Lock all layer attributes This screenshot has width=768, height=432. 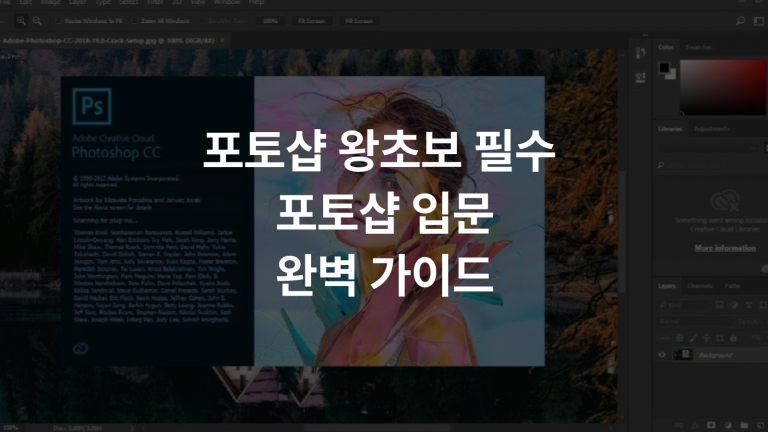coord(733,337)
